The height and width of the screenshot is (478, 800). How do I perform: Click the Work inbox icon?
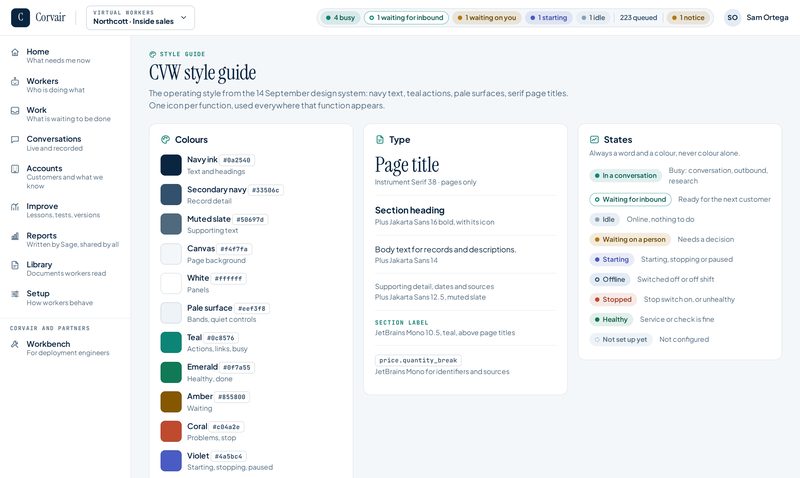15,110
